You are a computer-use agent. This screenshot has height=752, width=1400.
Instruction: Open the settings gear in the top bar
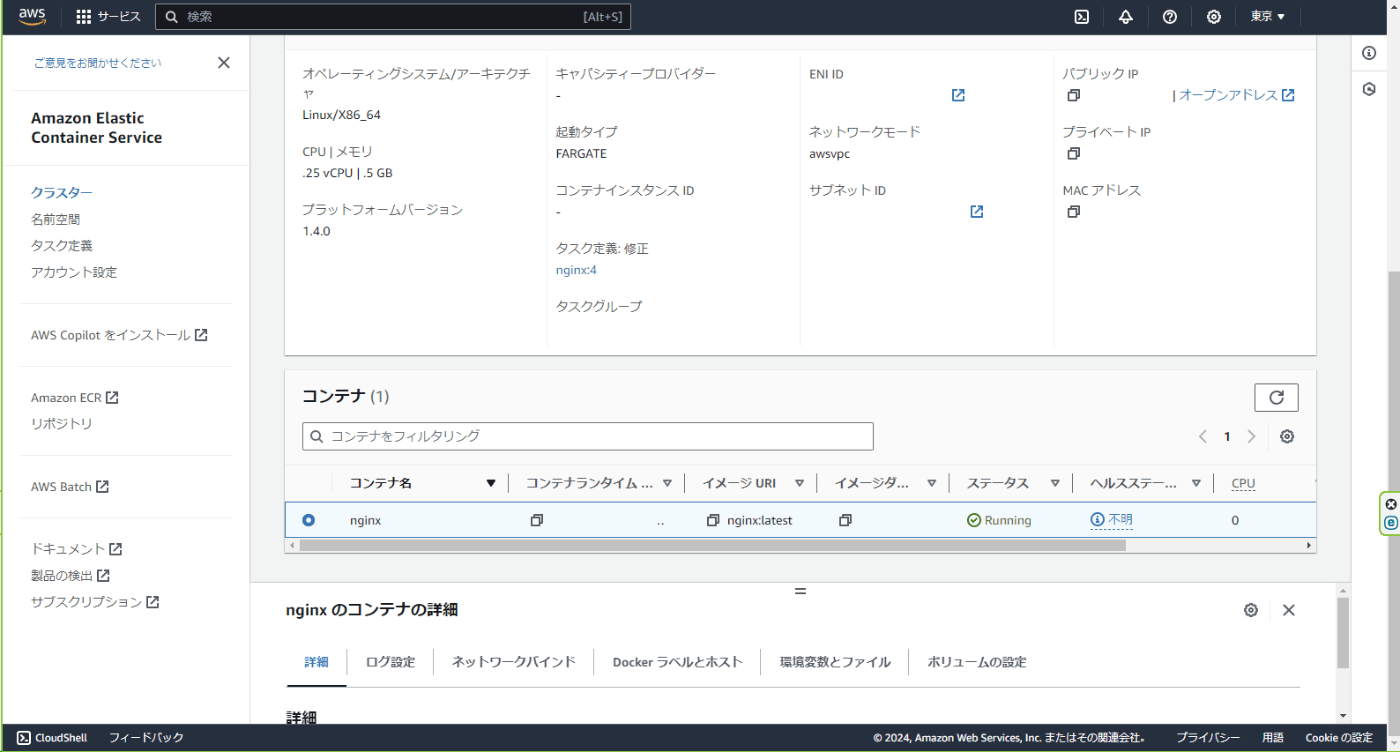coord(1214,17)
